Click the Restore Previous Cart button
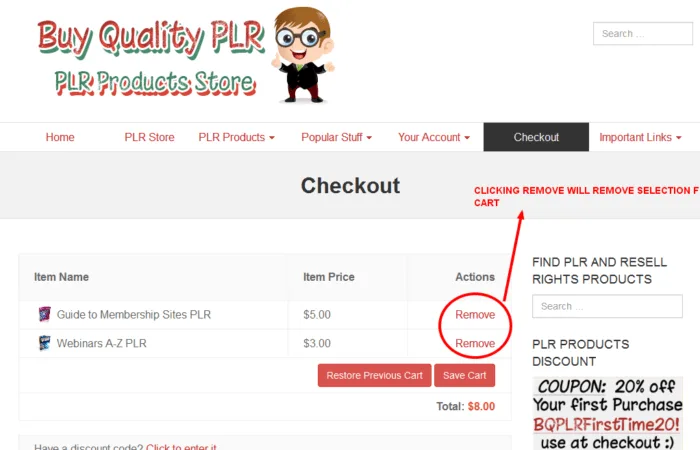Viewport: 700px width, 450px height. 375,375
